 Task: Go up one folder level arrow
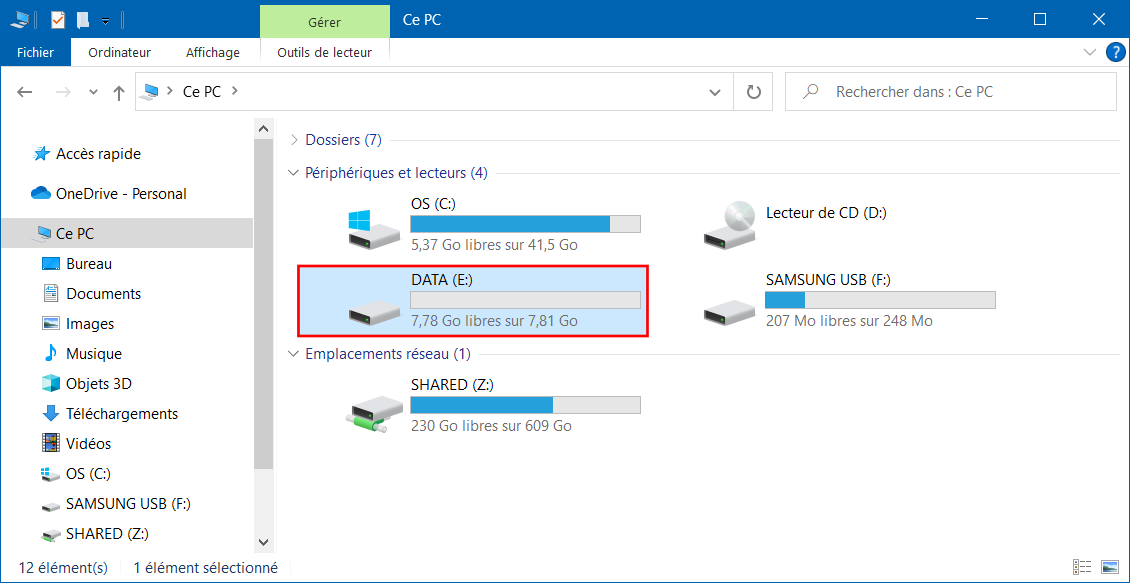[119, 92]
